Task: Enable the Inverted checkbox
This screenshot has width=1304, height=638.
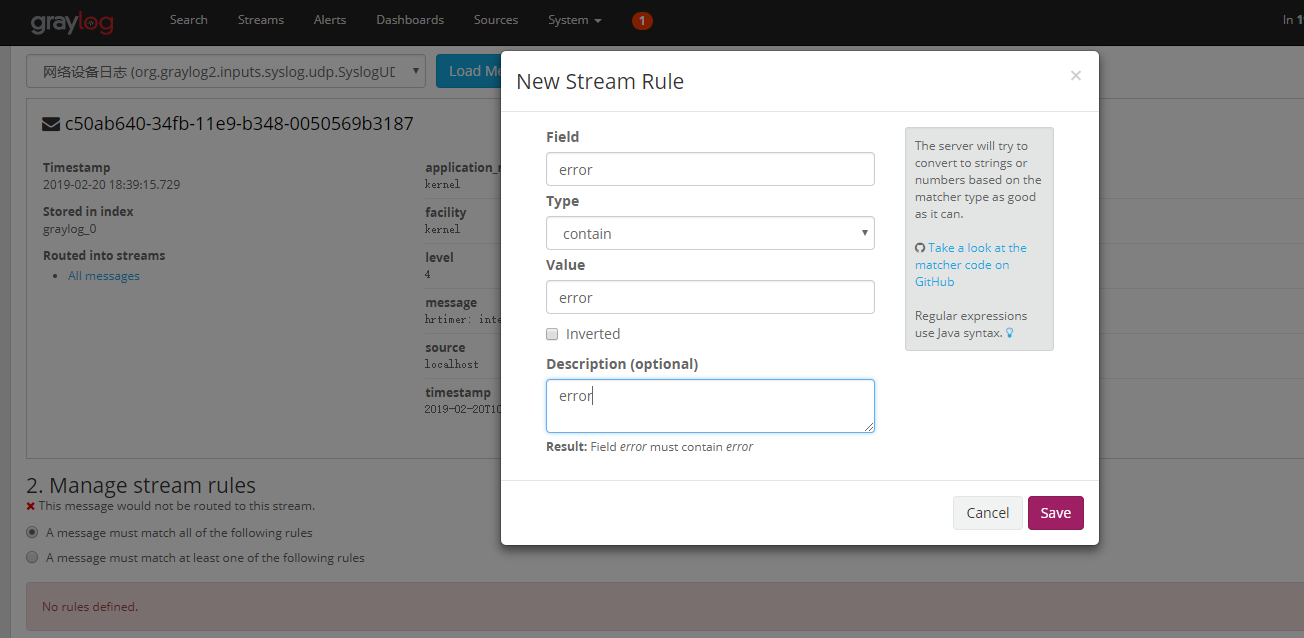Action: click(552, 334)
